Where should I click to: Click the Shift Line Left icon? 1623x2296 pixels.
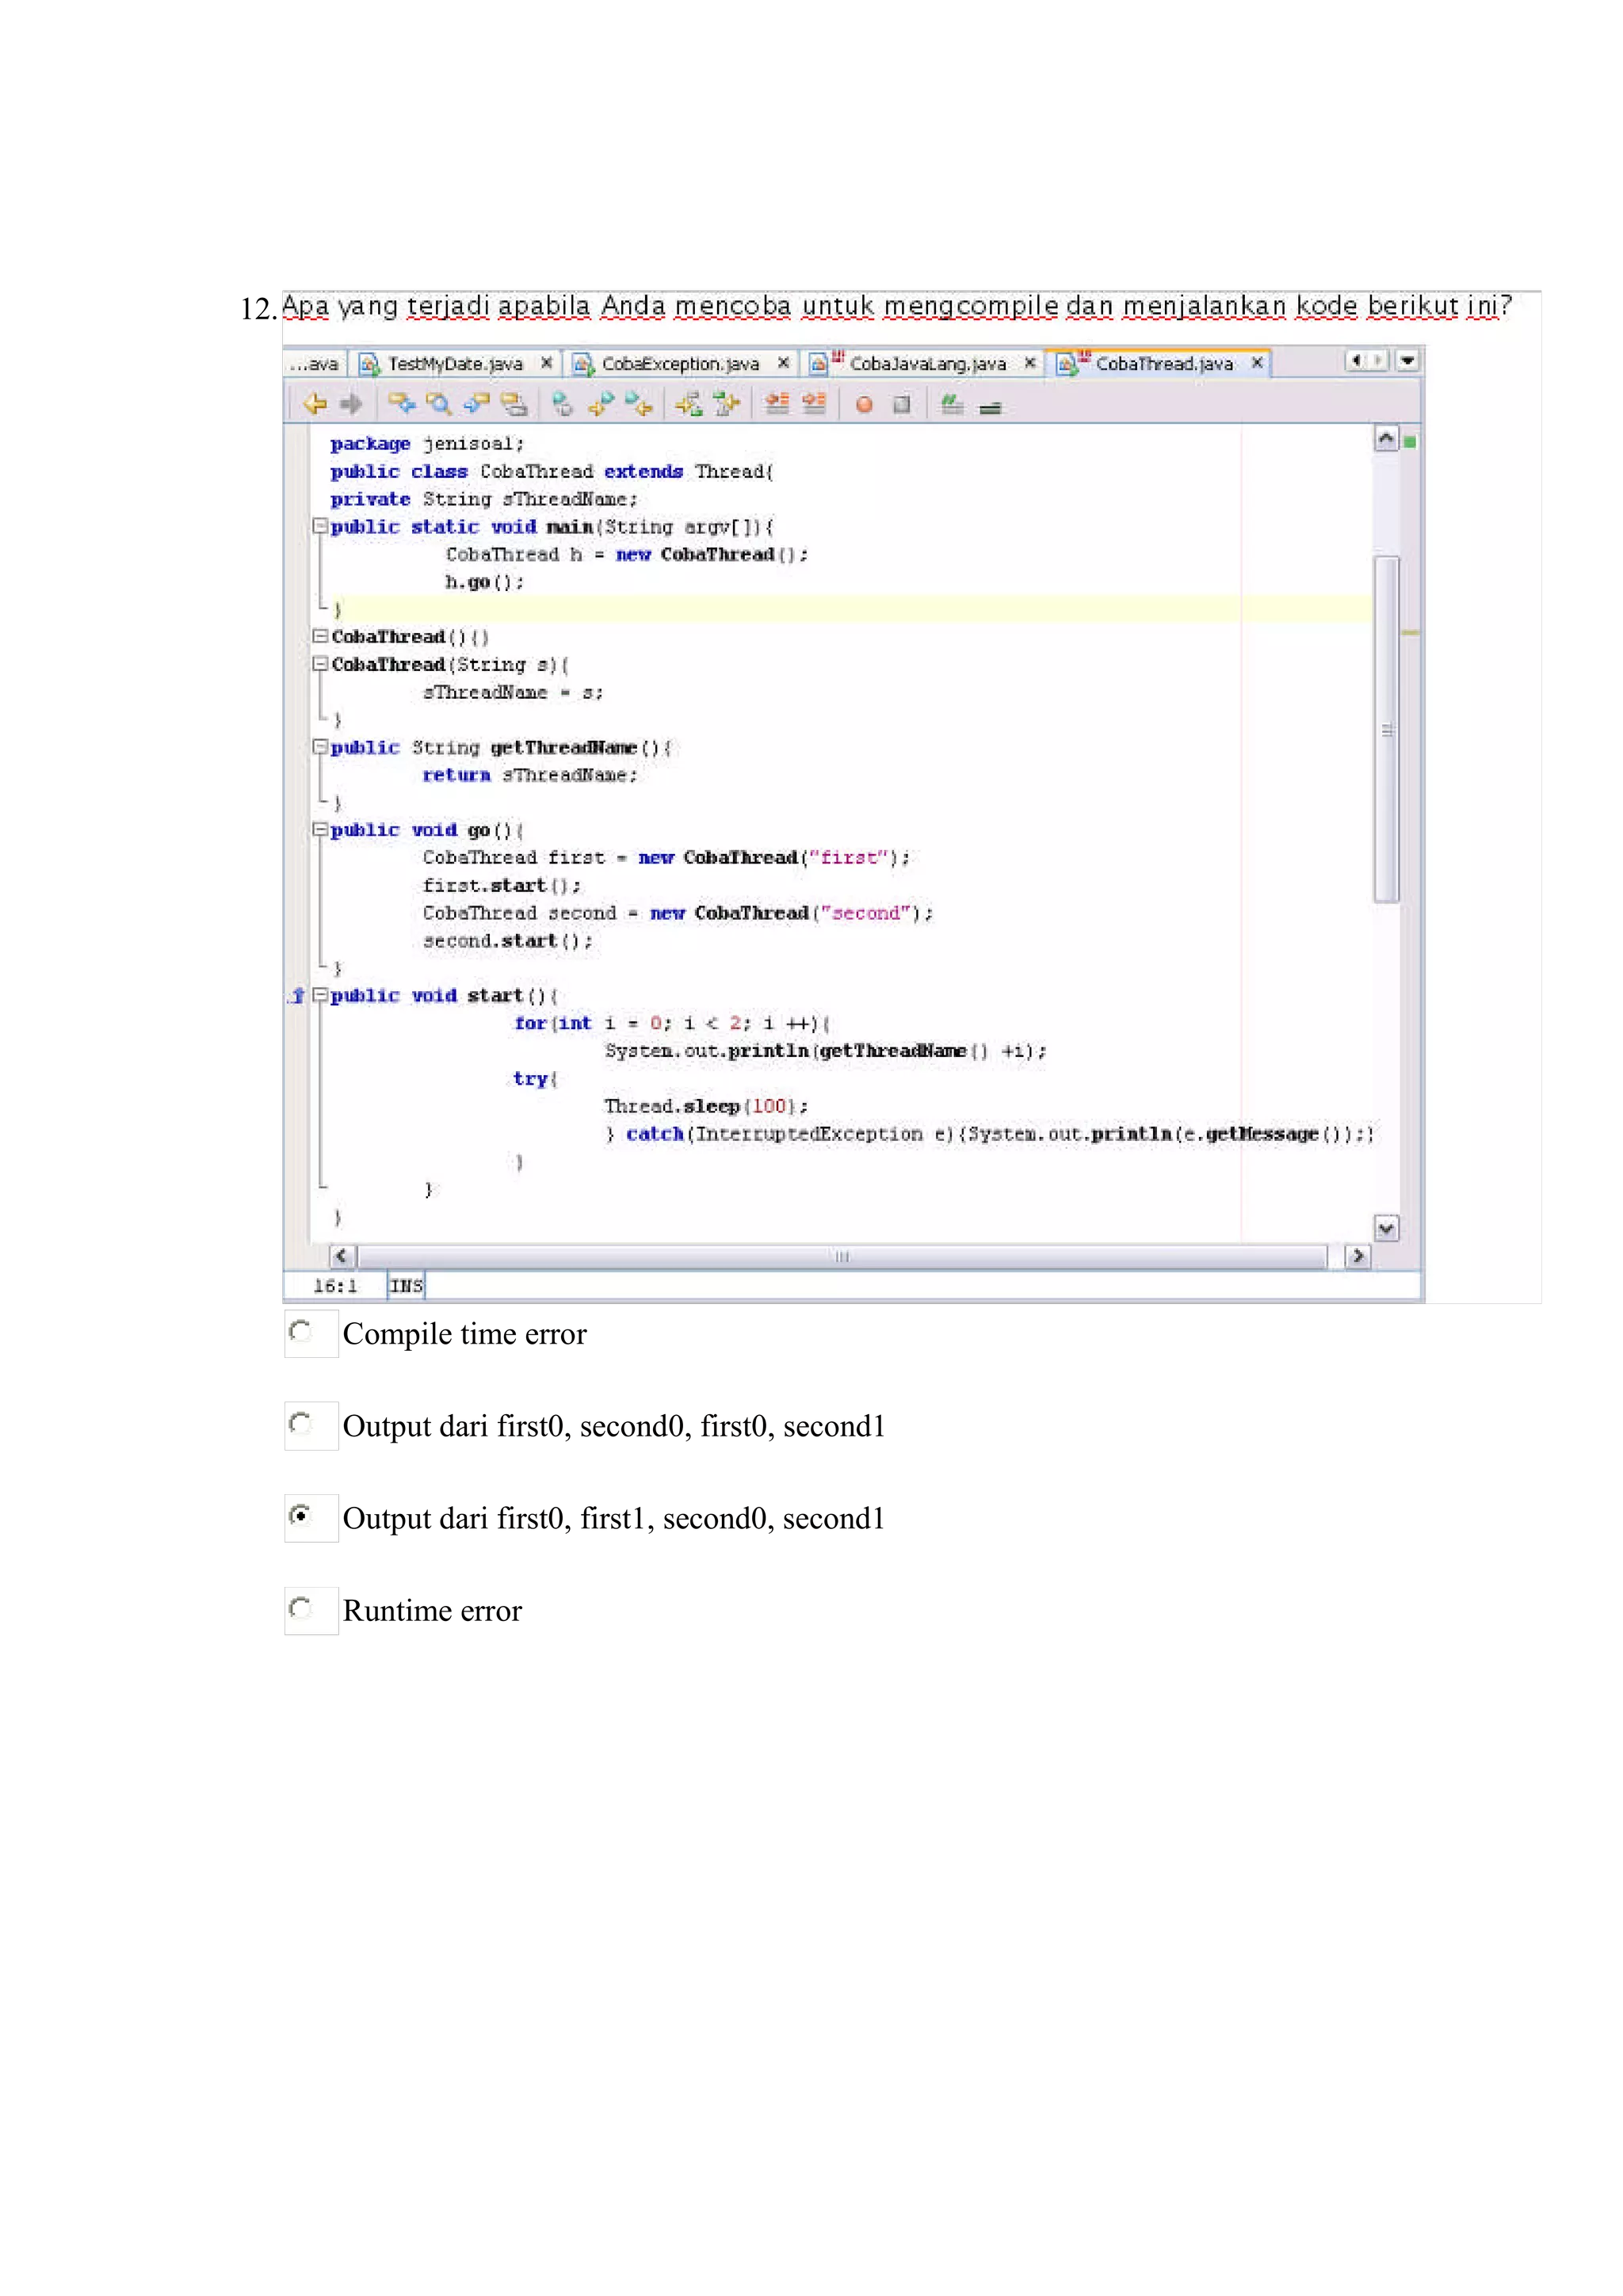click(777, 404)
